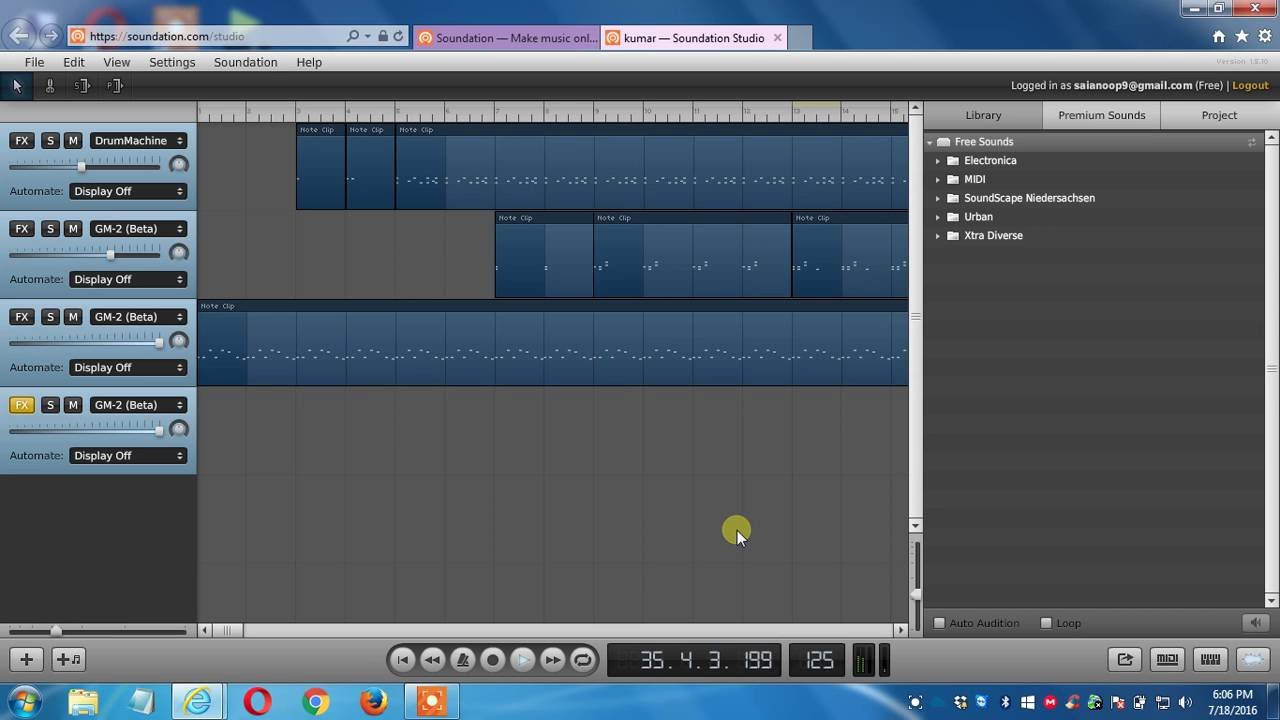The image size is (1280, 720).
Task: Open the DrumMachine instrument dropdown
Action: coord(138,141)
